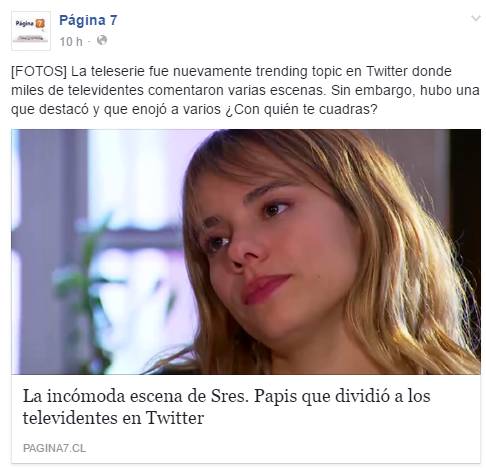
Task: Open the Página 7 page name link
Action: [x=88, y=20]
